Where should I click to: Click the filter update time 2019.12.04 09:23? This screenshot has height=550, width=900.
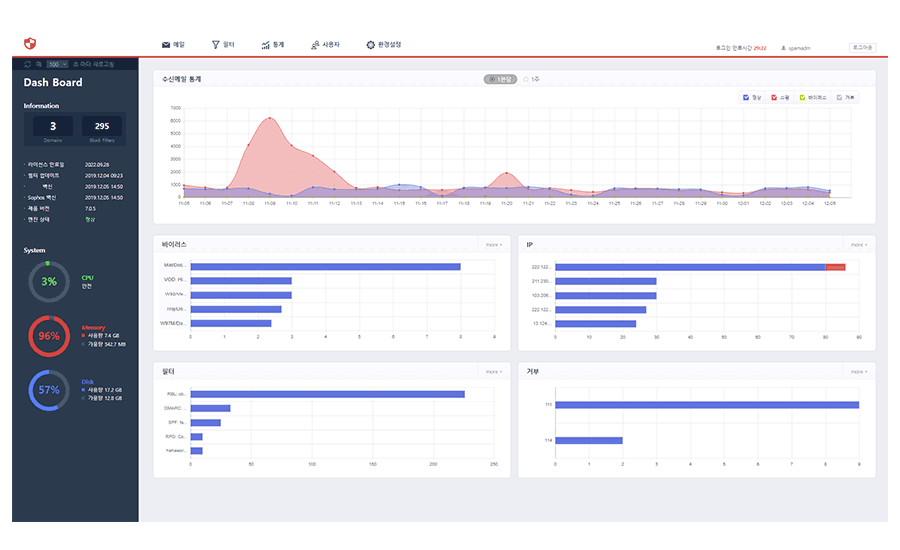coord(104,176)
